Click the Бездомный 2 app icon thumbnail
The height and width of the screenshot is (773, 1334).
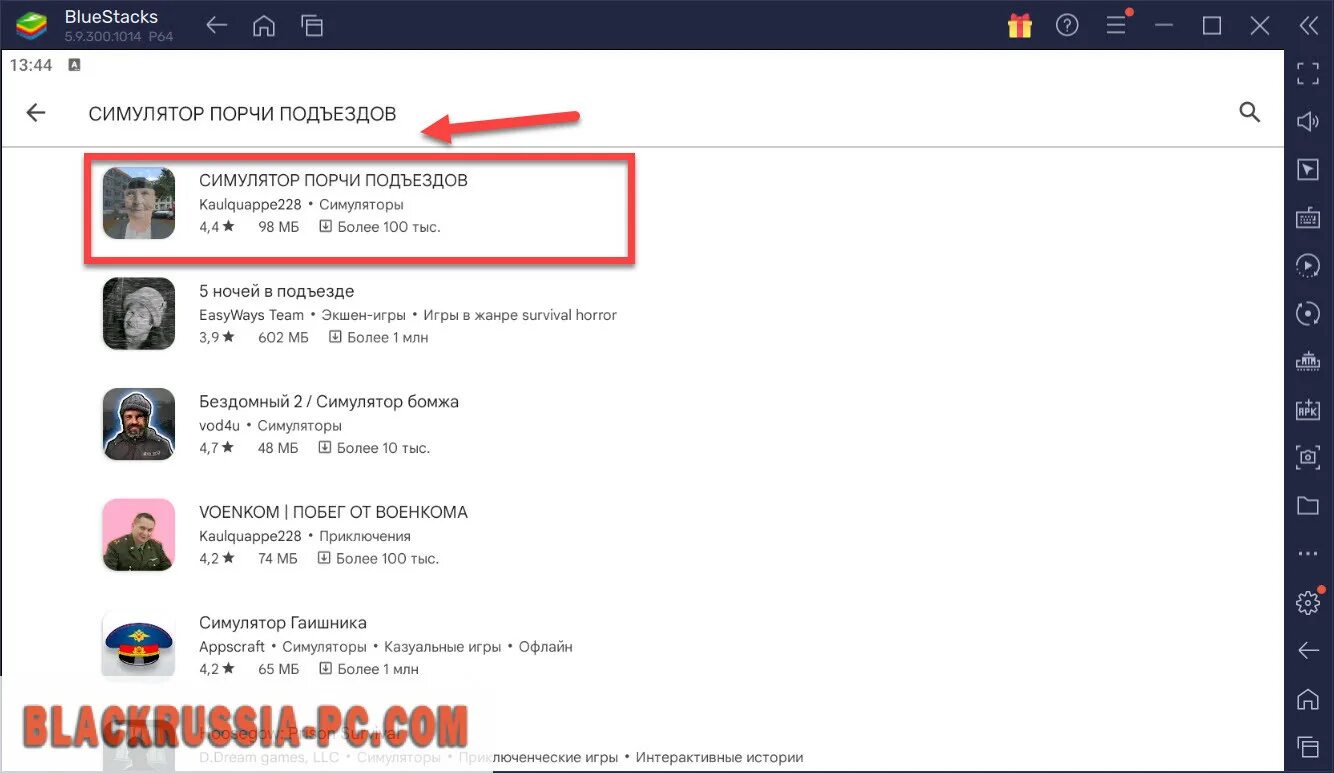coord(139,424)
